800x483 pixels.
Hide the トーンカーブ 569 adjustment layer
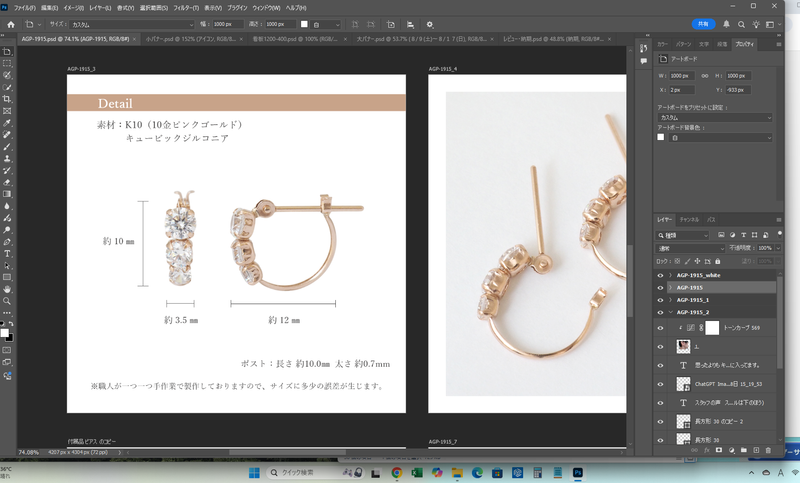click(x=660, y=328)
